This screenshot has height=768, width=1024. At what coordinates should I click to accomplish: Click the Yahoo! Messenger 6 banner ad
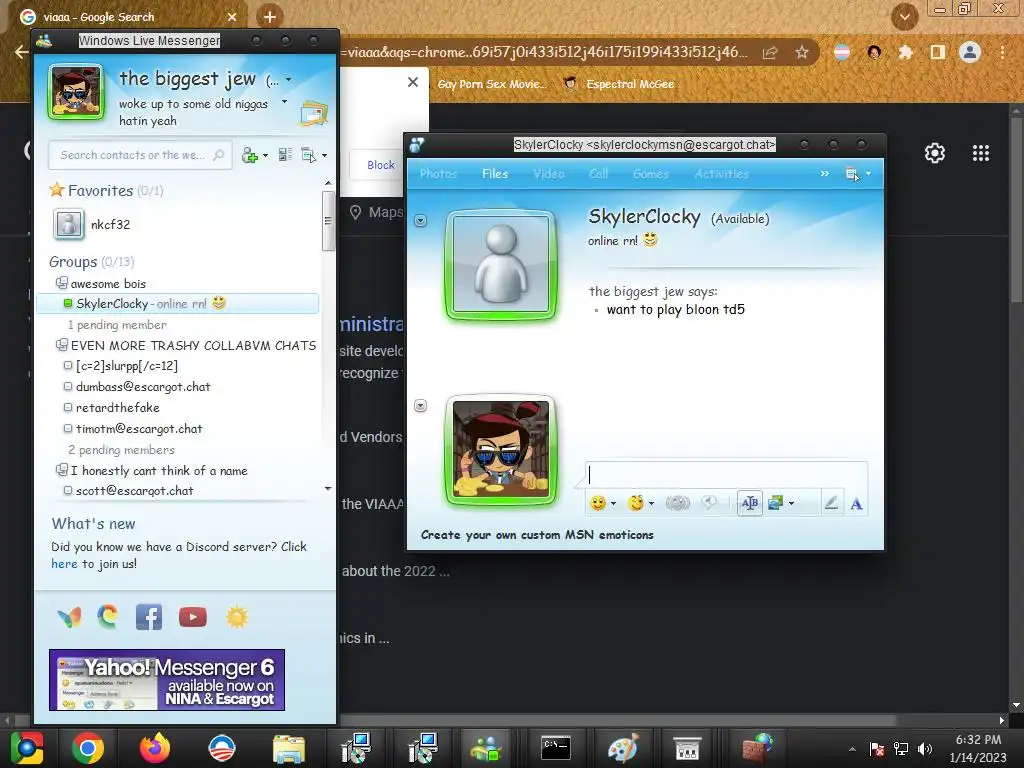[167, 680]
